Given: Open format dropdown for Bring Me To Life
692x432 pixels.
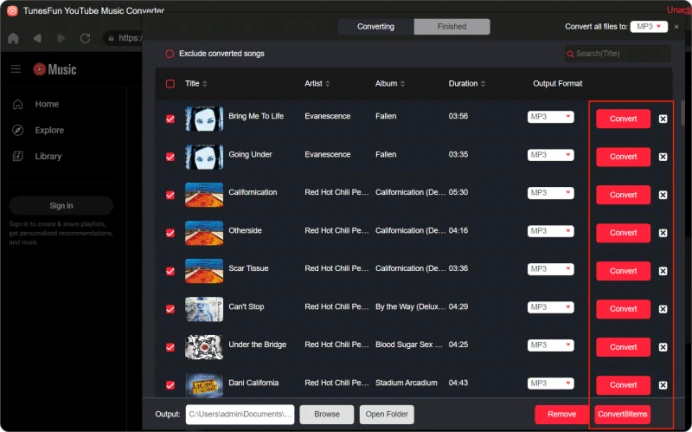Looking at the screenshot, I should [550, 117].
